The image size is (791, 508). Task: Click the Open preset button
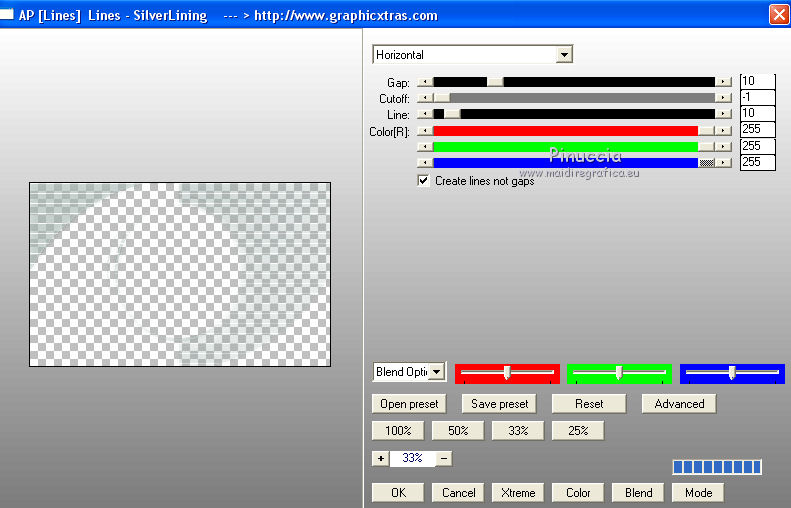point(409,404)
